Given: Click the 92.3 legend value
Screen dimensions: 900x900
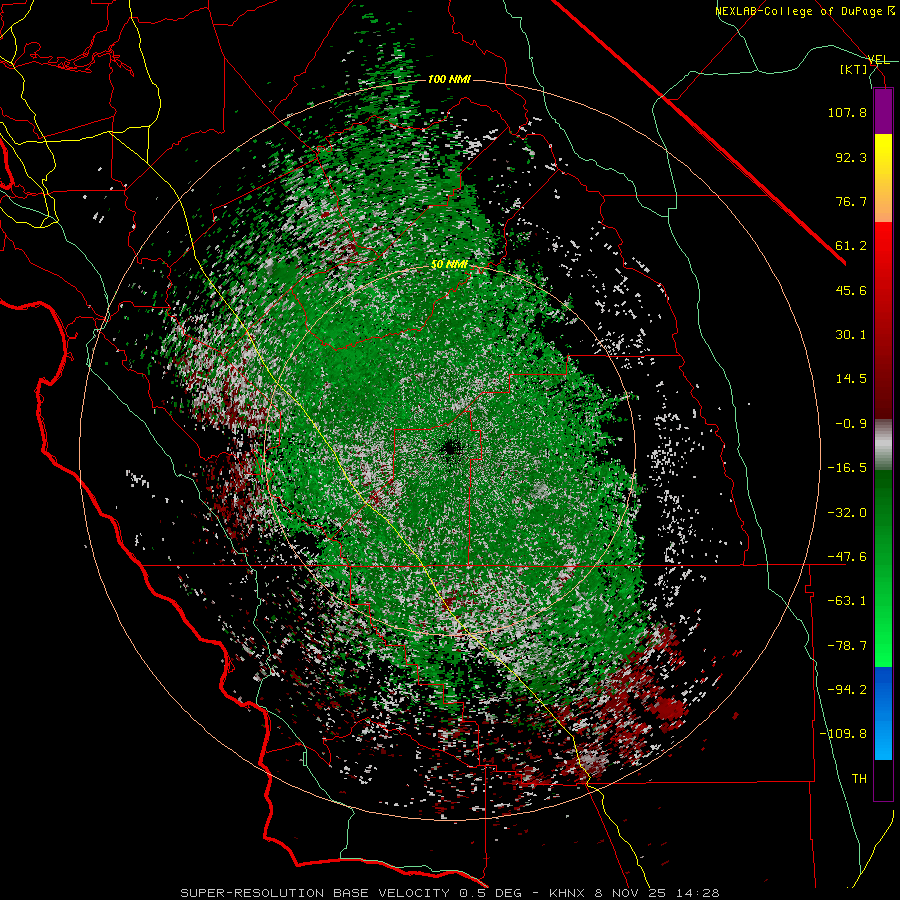Looking at the screenshot, I should 851,157.
